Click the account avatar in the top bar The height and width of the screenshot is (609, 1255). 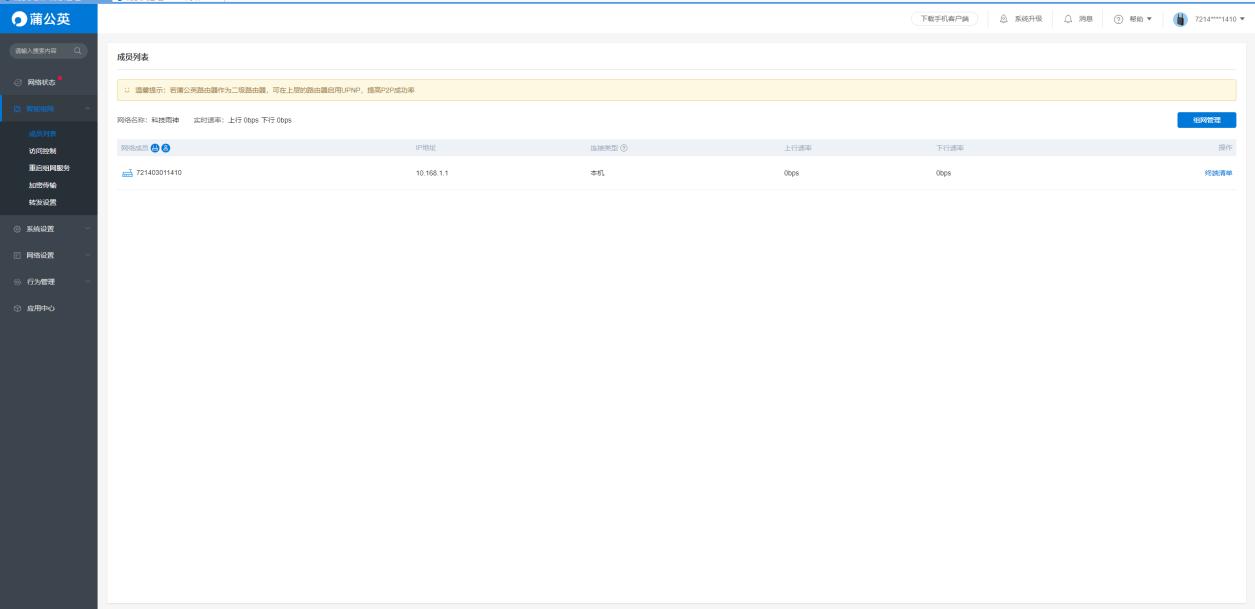(1181, 19)
